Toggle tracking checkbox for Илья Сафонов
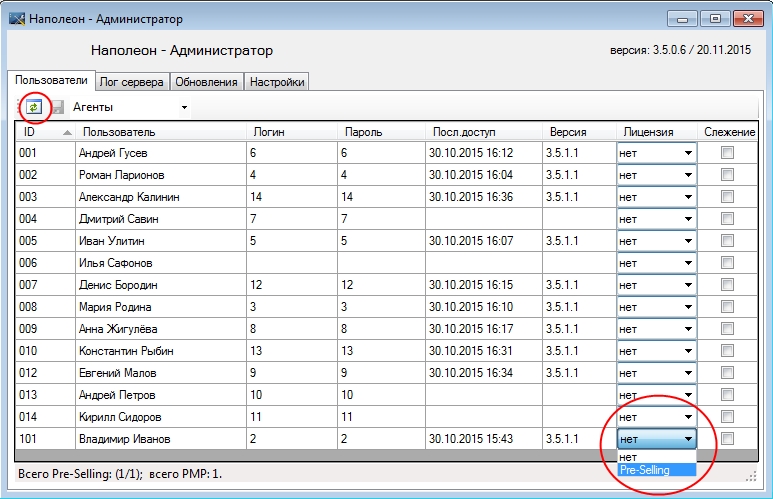Image resolution: width=773 pixels, height=499 pixels. tap(727, 263)
